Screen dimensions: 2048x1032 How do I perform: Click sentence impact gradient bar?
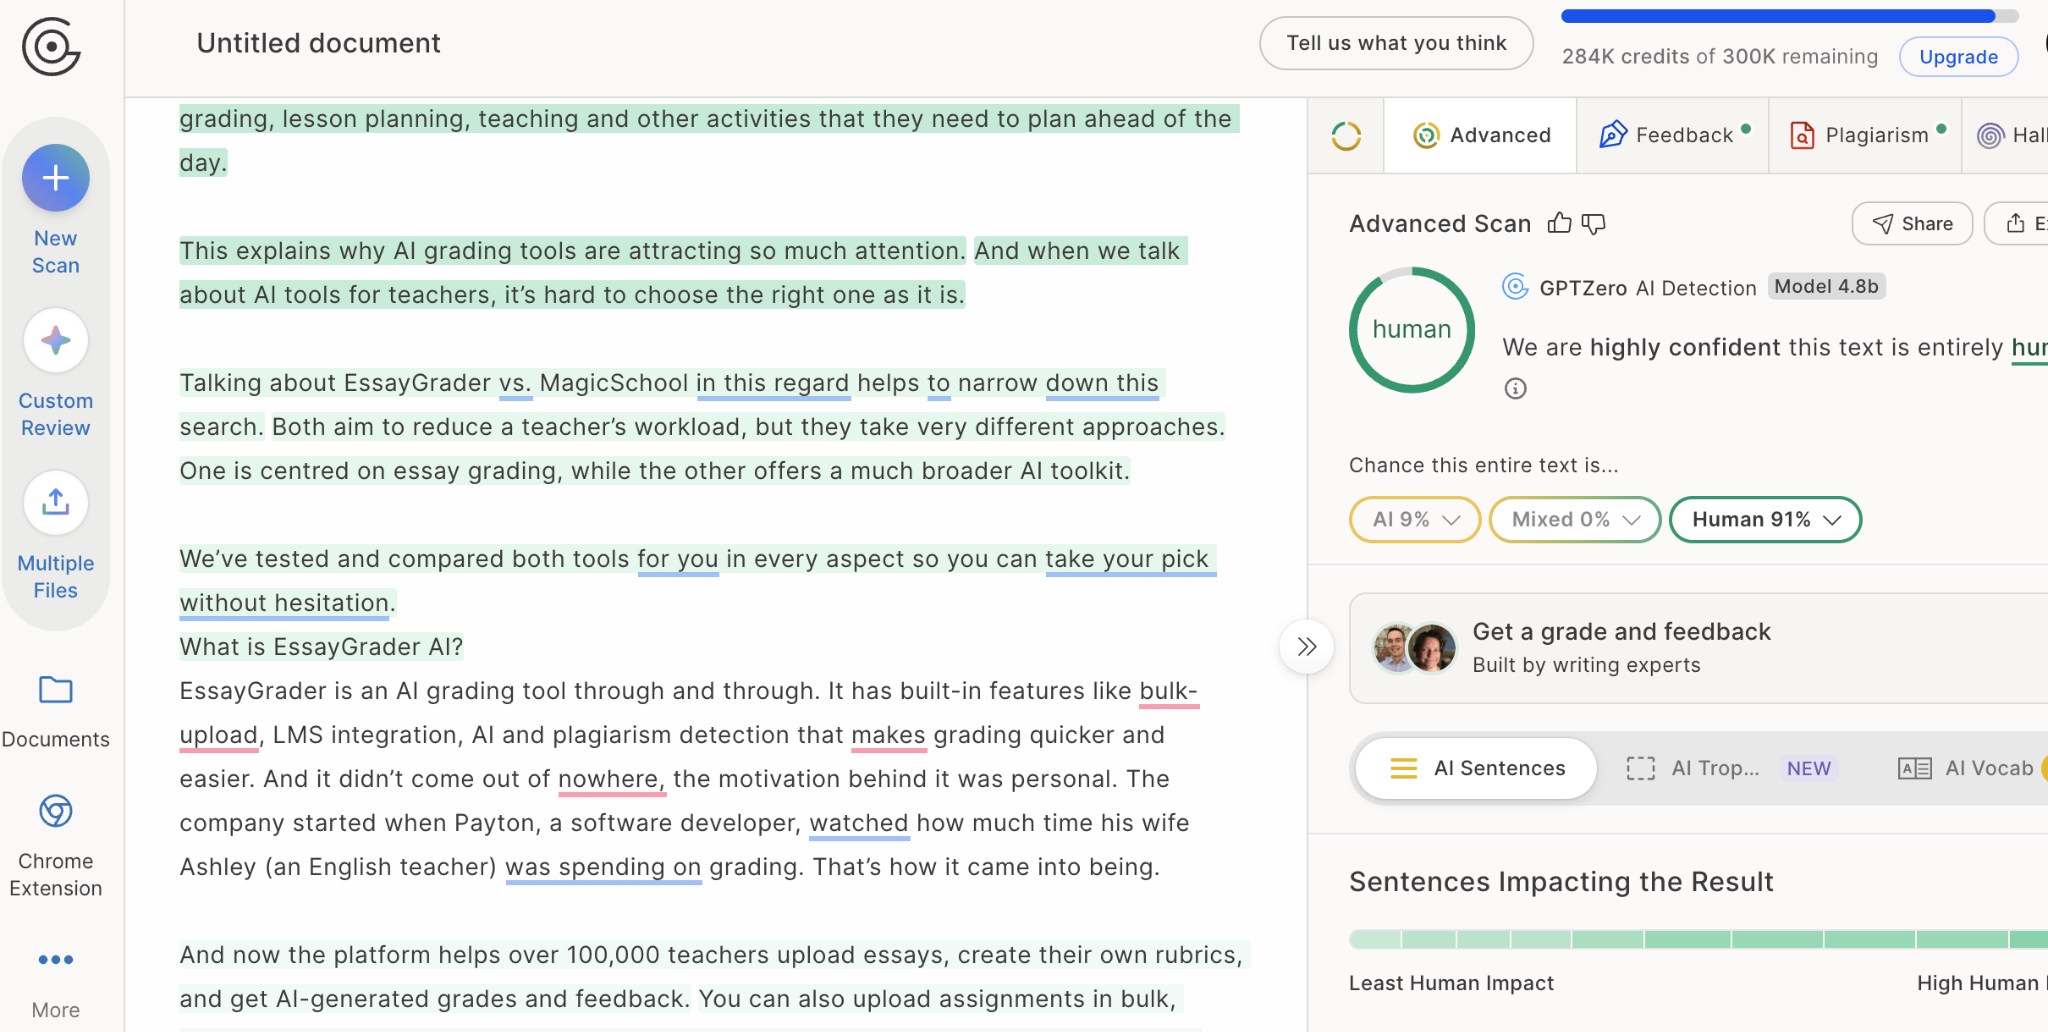[x=1698, y=939]
